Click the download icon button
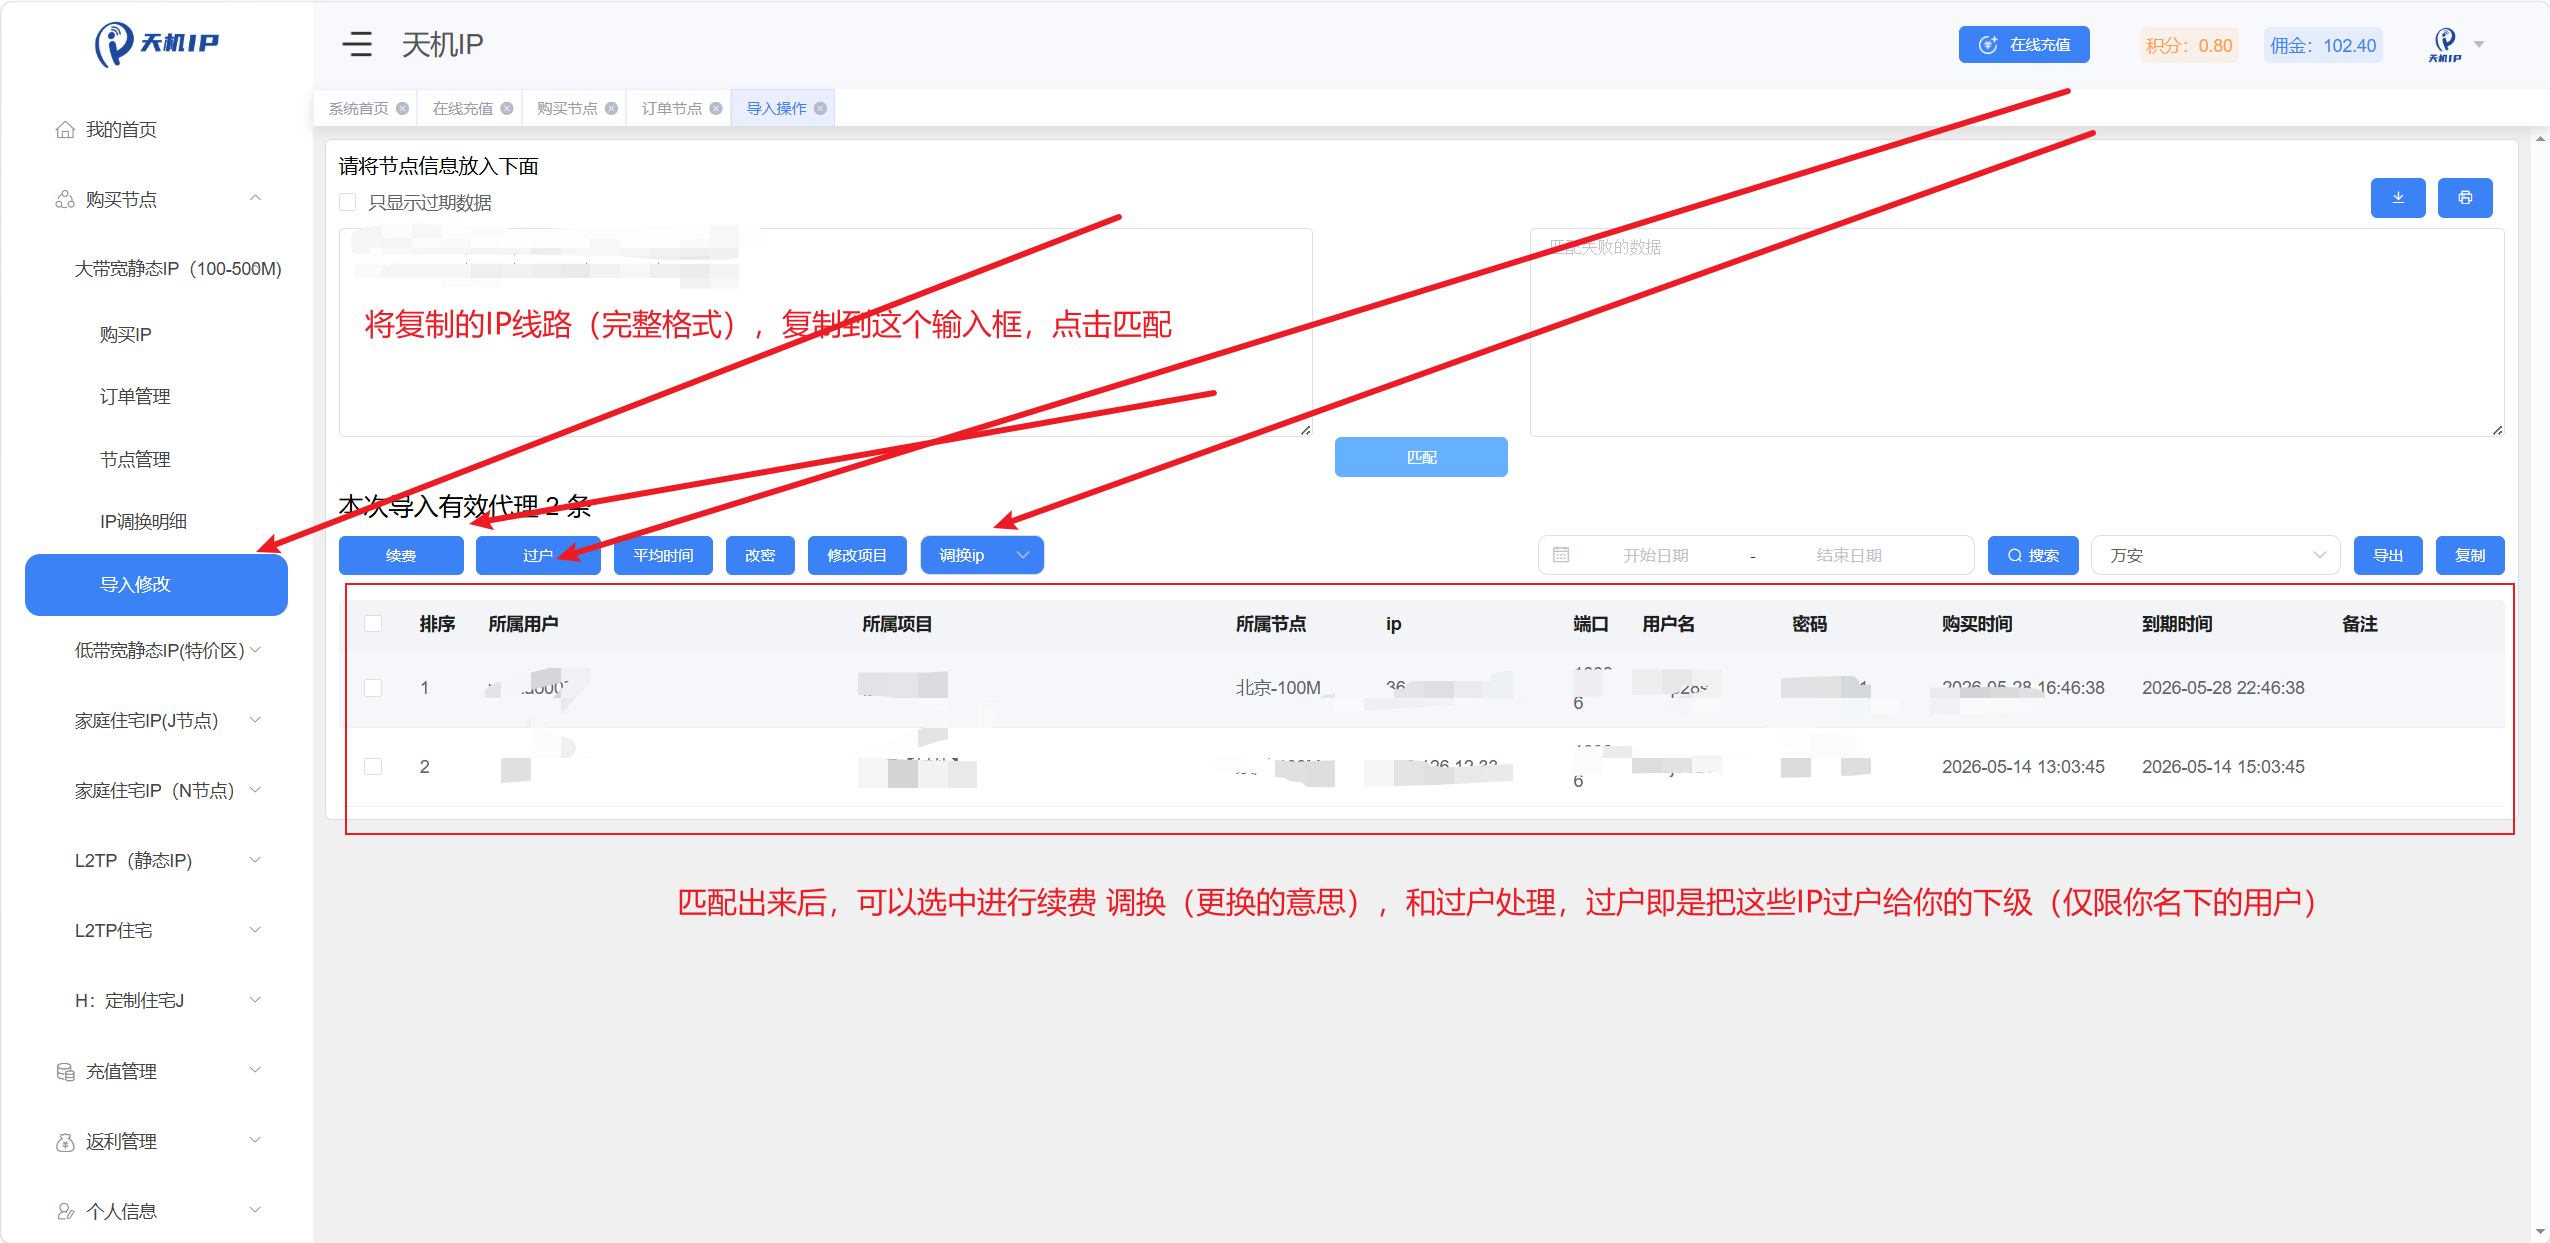This screenshot has width=2550, height=1243. point(2398,198)
